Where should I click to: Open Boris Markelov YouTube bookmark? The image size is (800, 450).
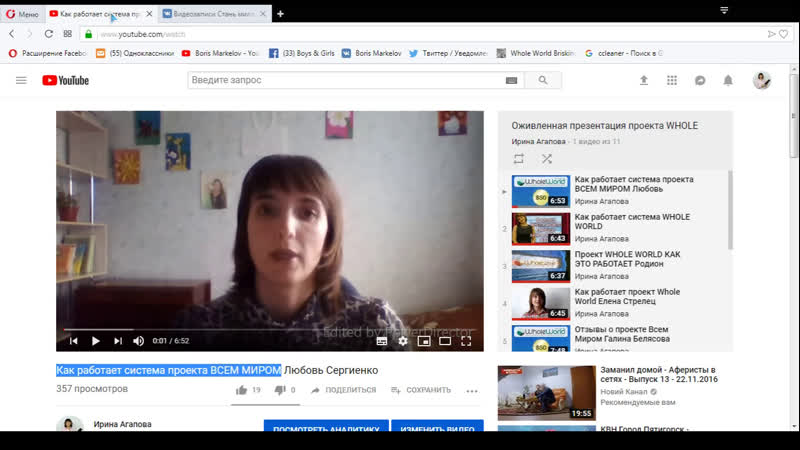pyautogui.click(x=221, y=53)
